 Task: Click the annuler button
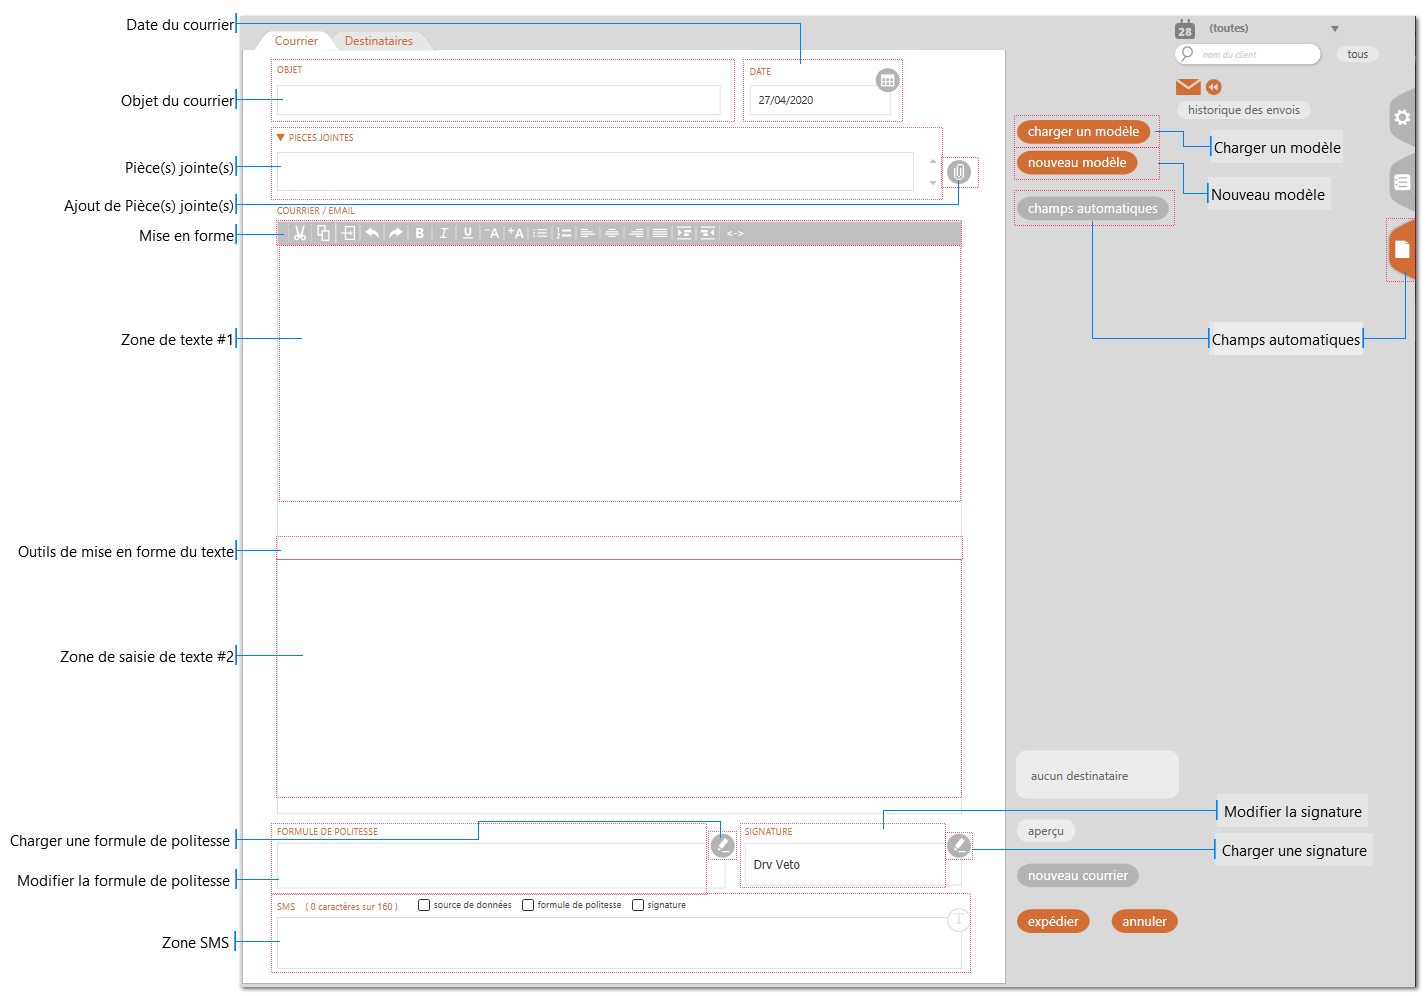coord(1144,921)
